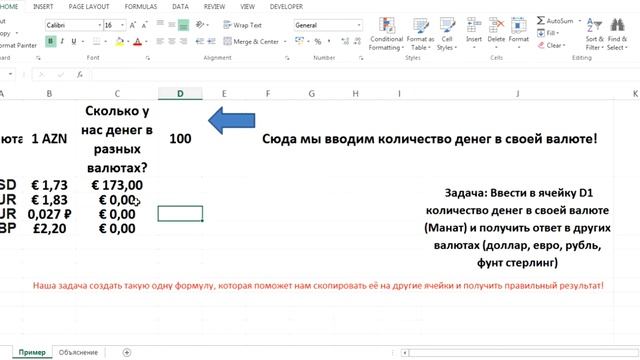
Task: Click Merge & Center
Action: click(251, 41)
